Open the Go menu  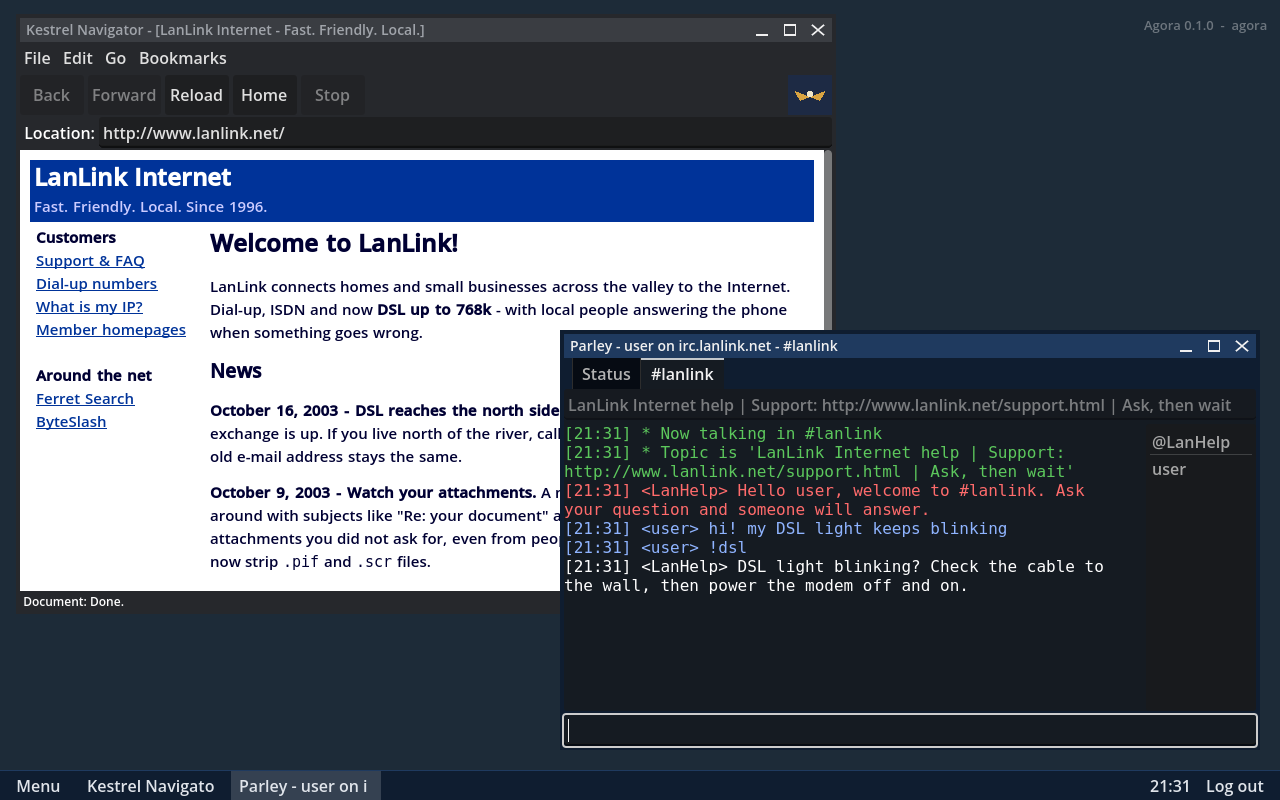click(116, 58)
